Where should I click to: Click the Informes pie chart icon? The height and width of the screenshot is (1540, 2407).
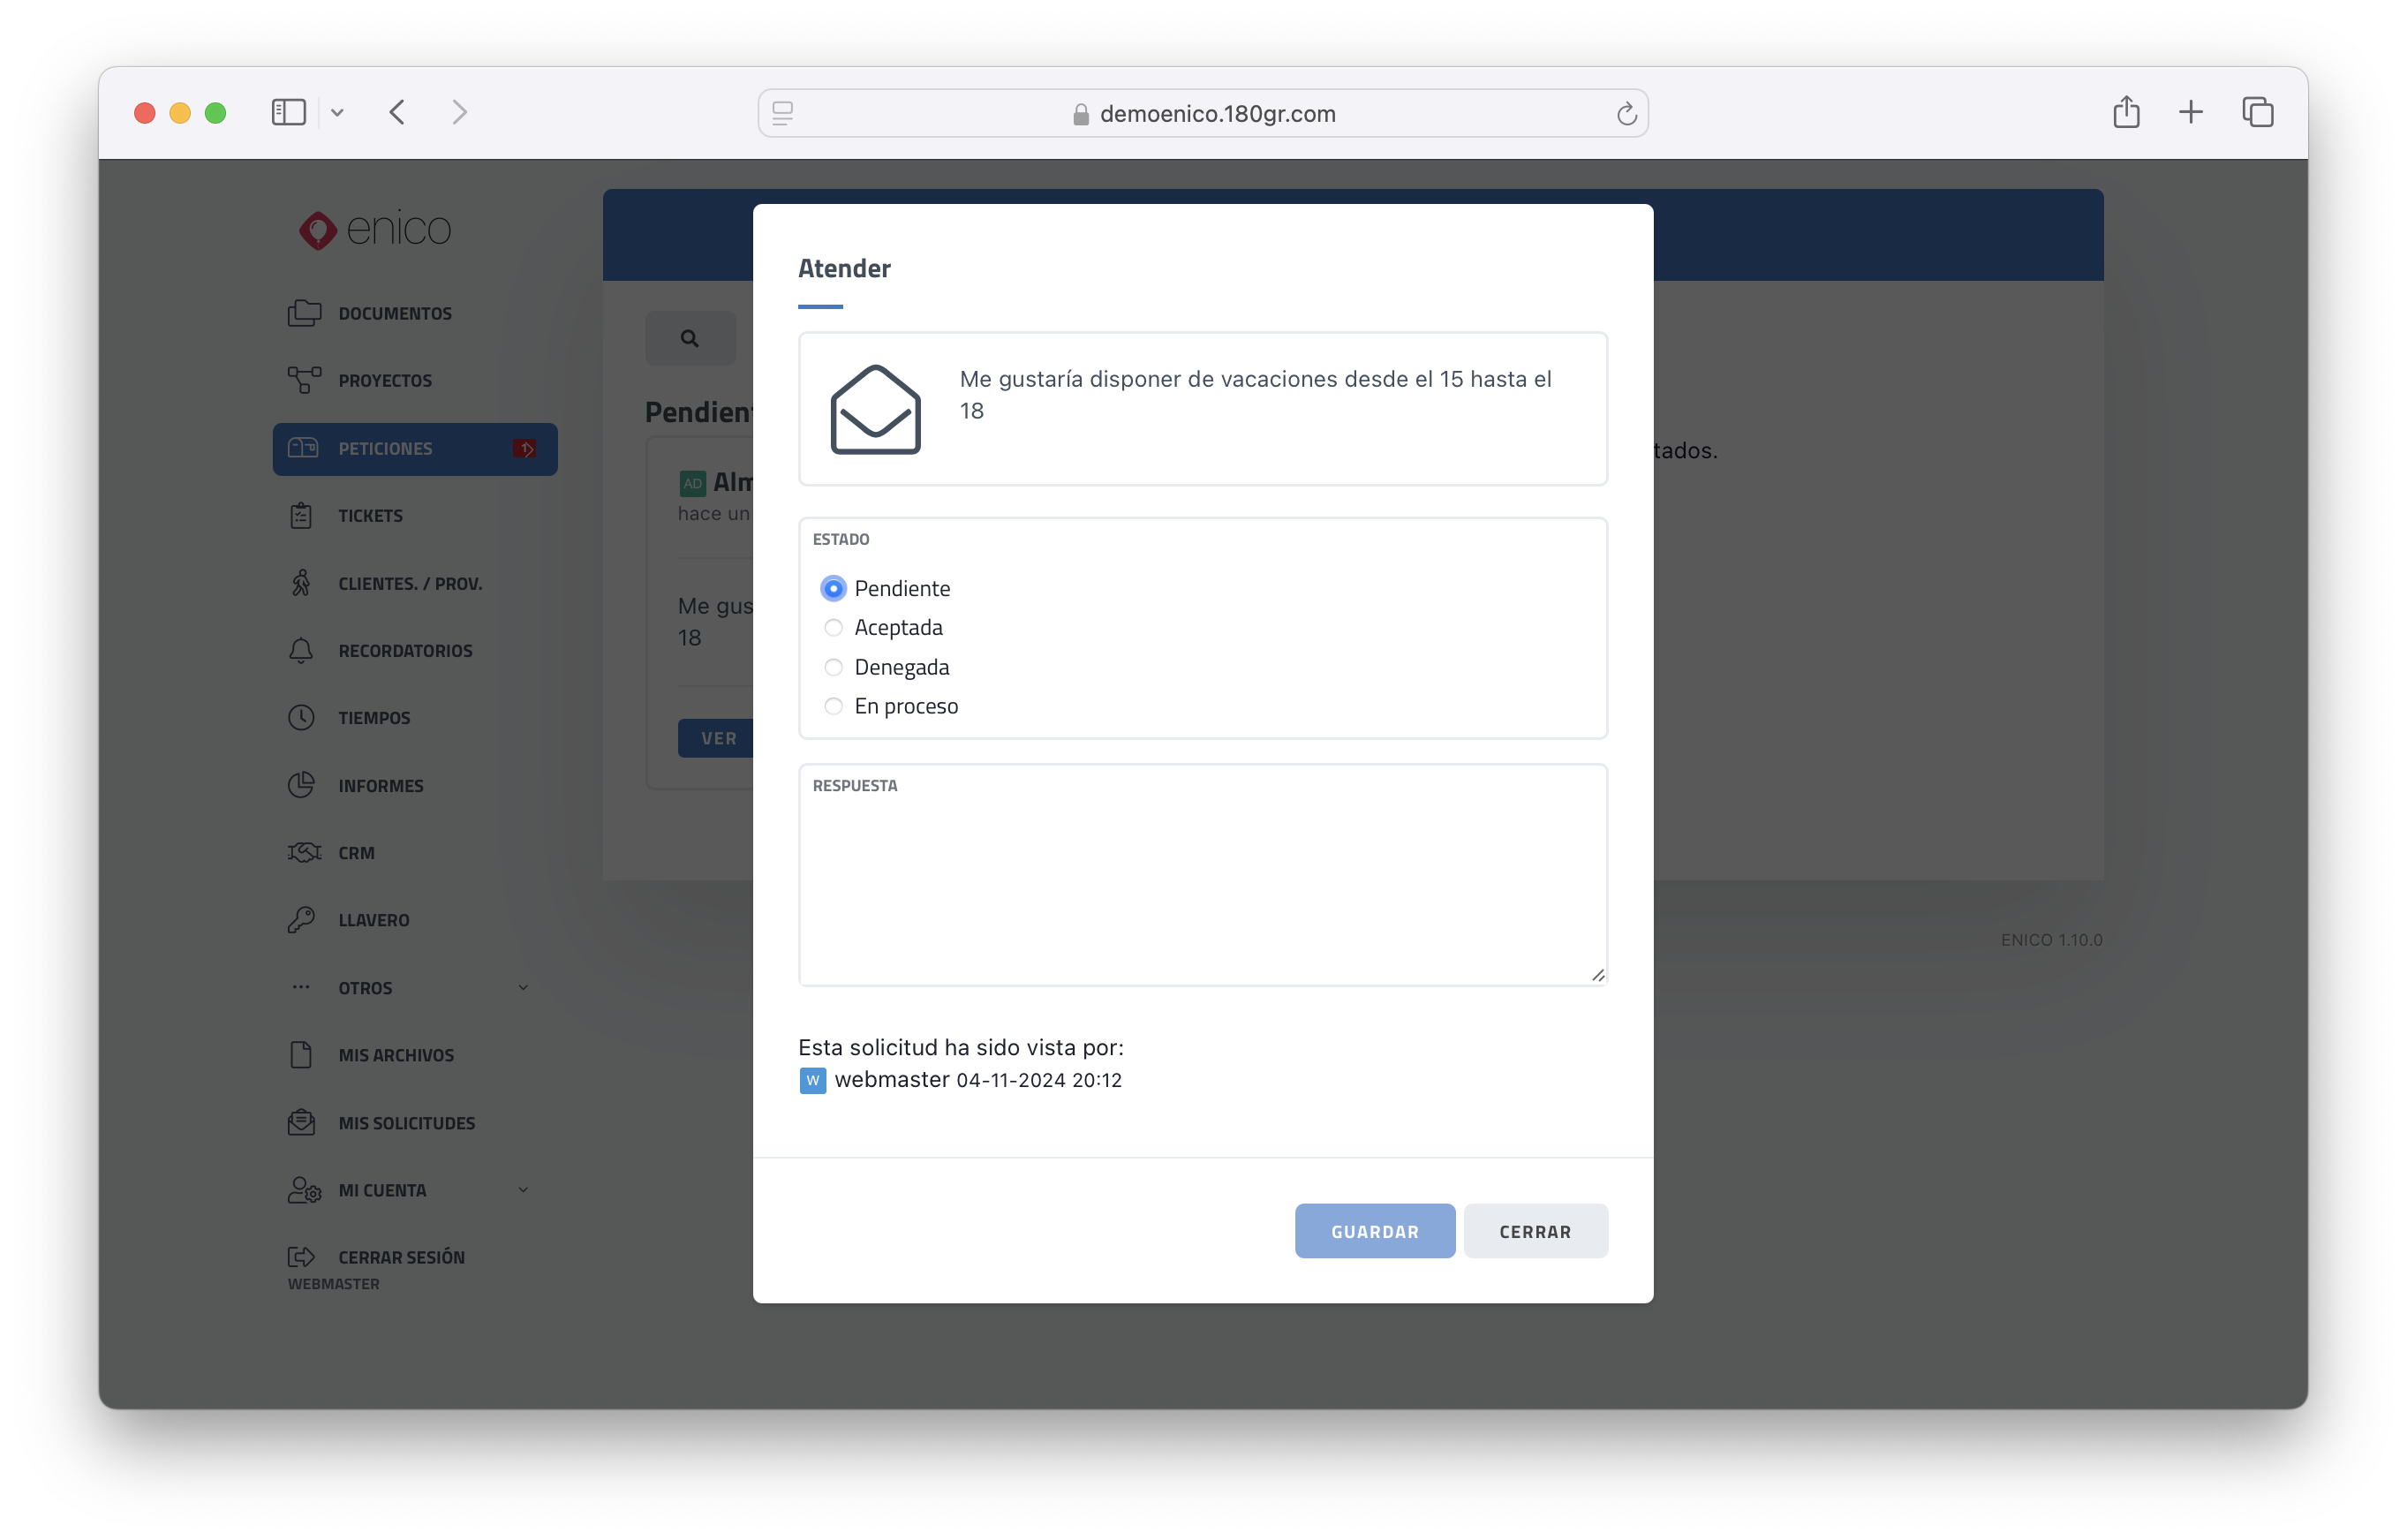click(x=301, y=785)
